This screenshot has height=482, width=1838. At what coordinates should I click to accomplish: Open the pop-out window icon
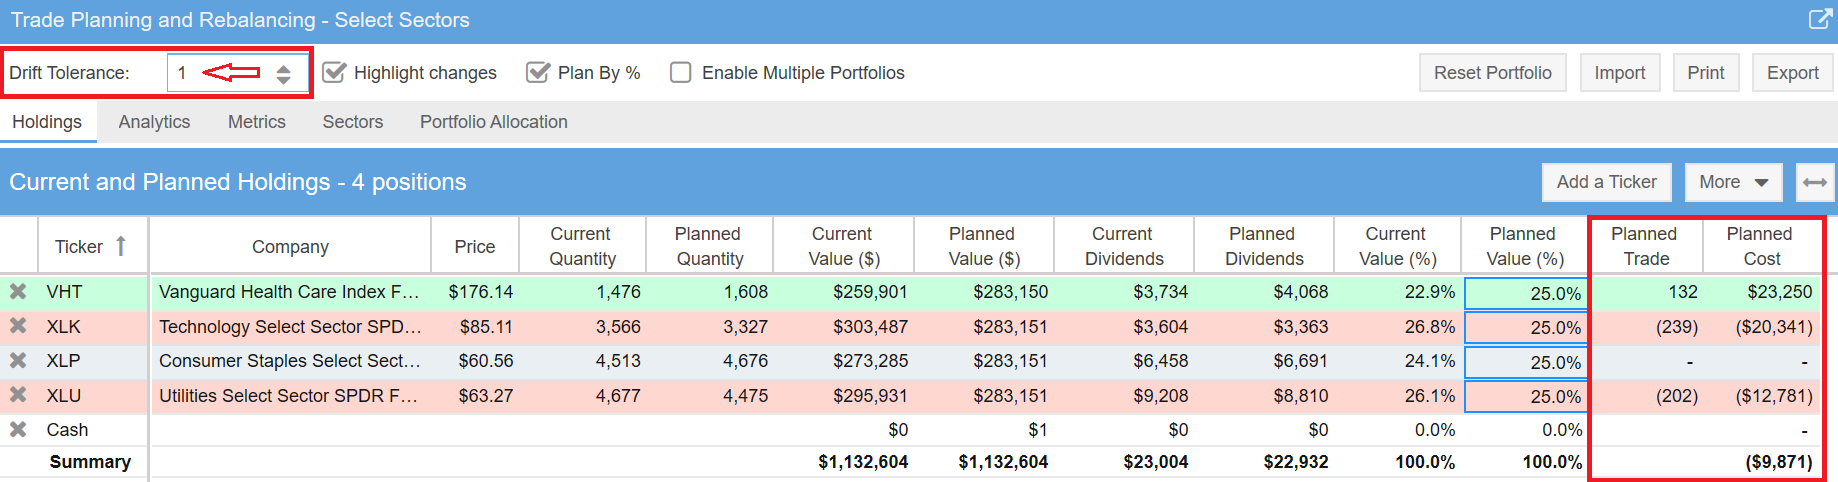1820,19
